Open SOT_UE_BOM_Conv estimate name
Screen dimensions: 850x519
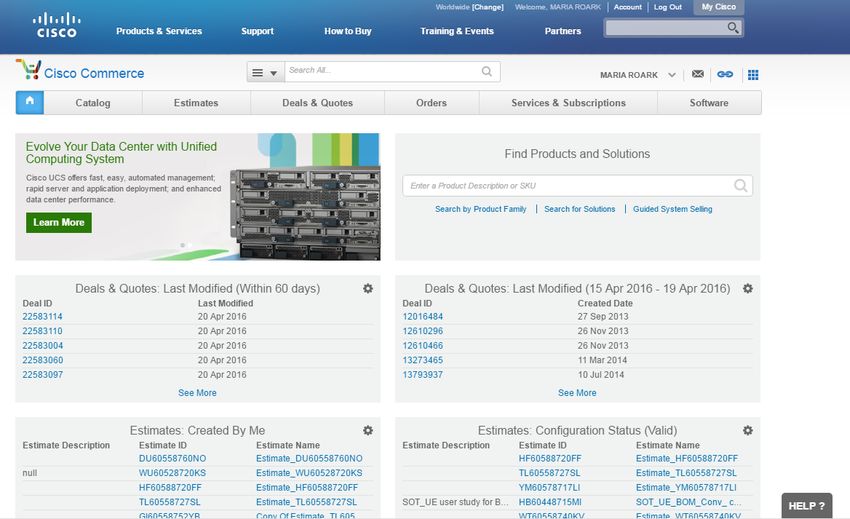click(688, 502)
